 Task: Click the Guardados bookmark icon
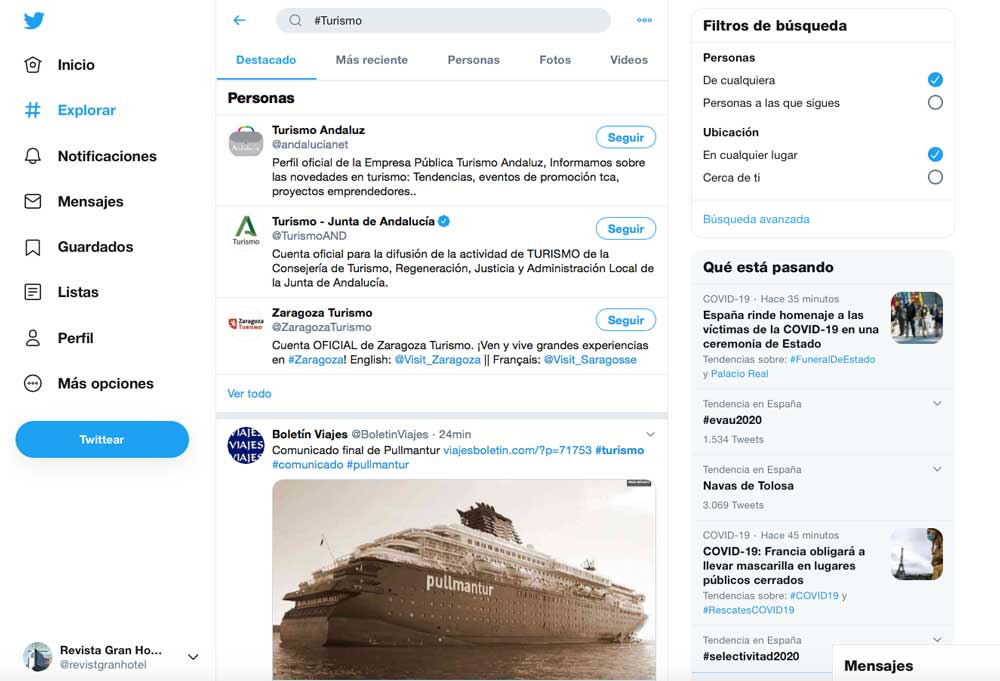33,247
